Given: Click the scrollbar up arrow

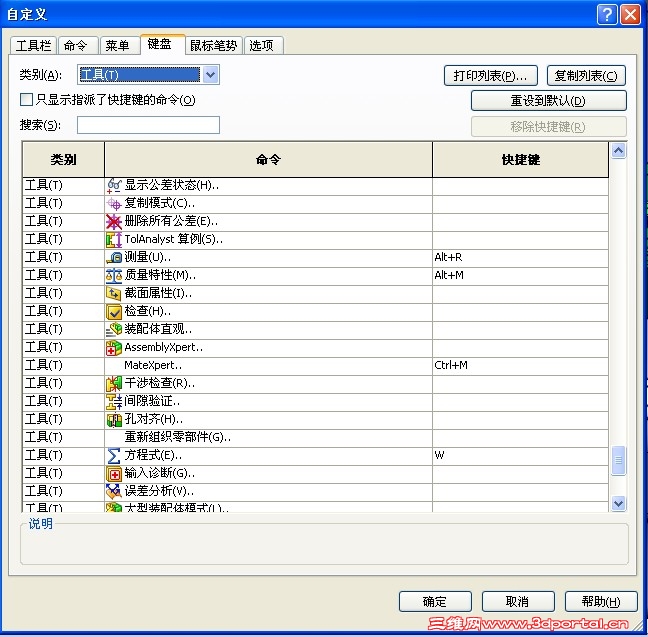Looking at the screenshot, I should [618, 150].
